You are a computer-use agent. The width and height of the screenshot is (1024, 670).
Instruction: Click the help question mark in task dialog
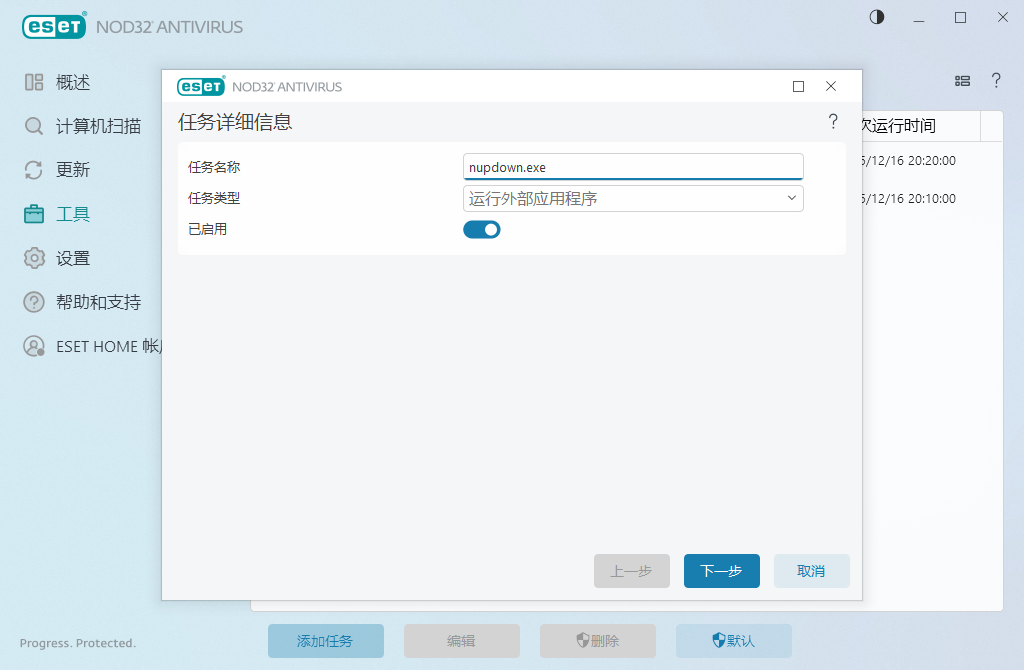click(x=832, y=122)
